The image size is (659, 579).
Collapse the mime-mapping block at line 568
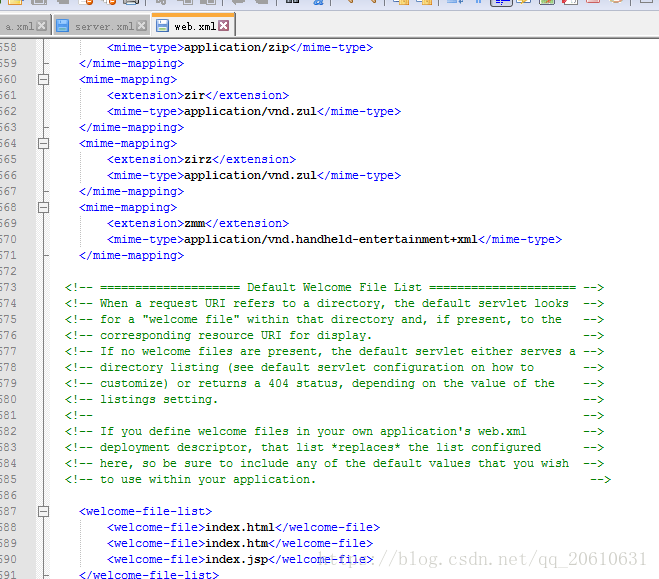pos(43,207)
